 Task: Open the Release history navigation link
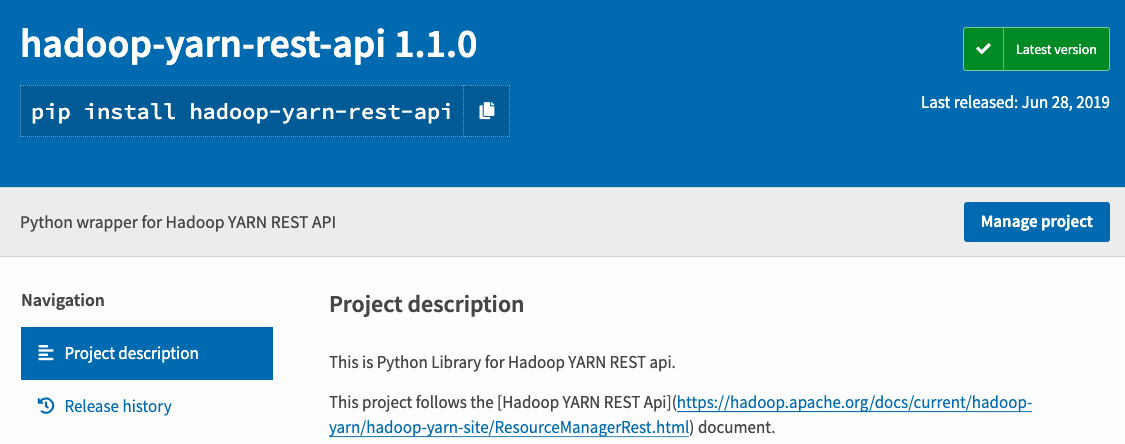pos(118,406)
